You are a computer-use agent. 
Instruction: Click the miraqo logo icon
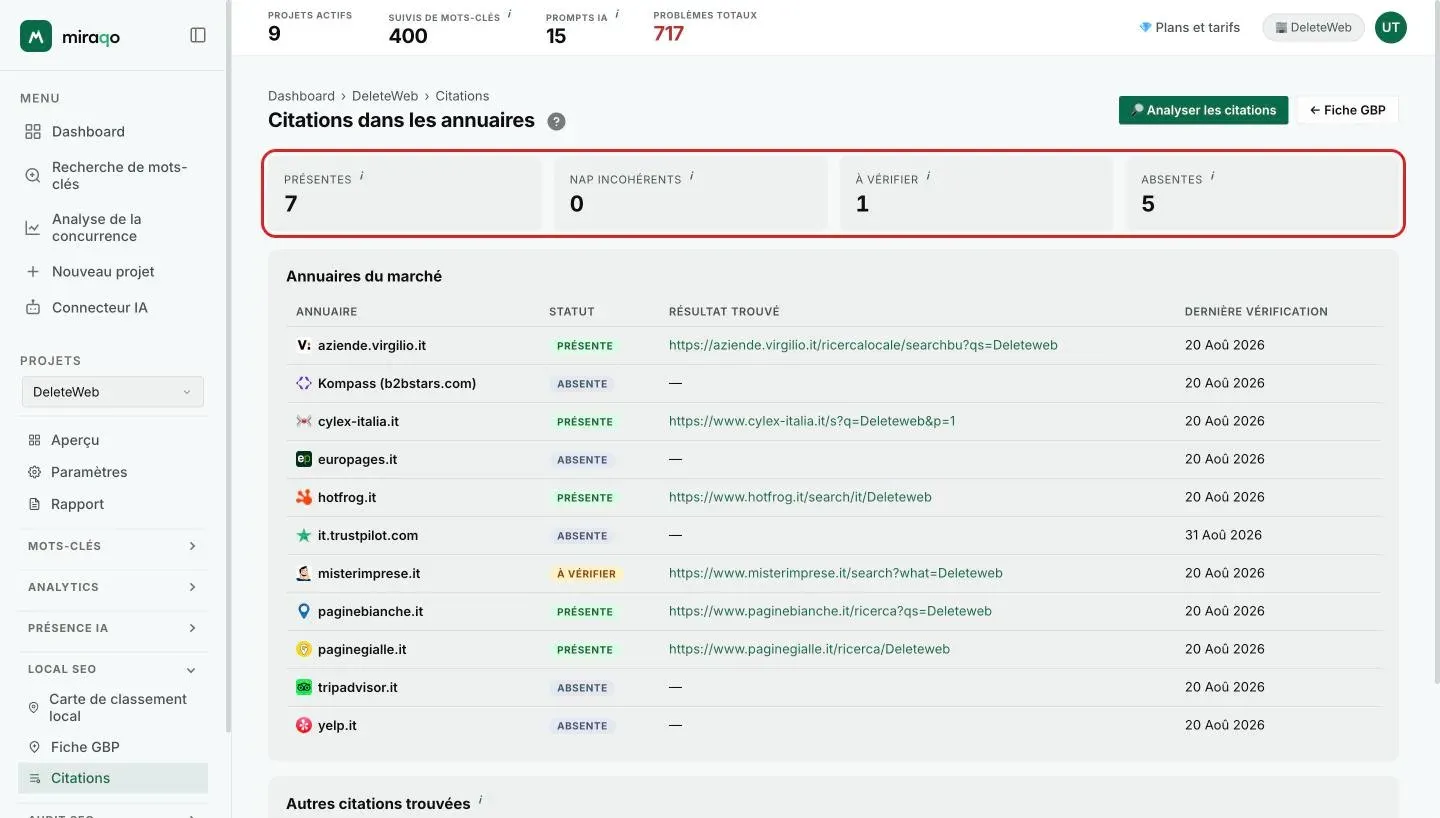coord(36,36)
